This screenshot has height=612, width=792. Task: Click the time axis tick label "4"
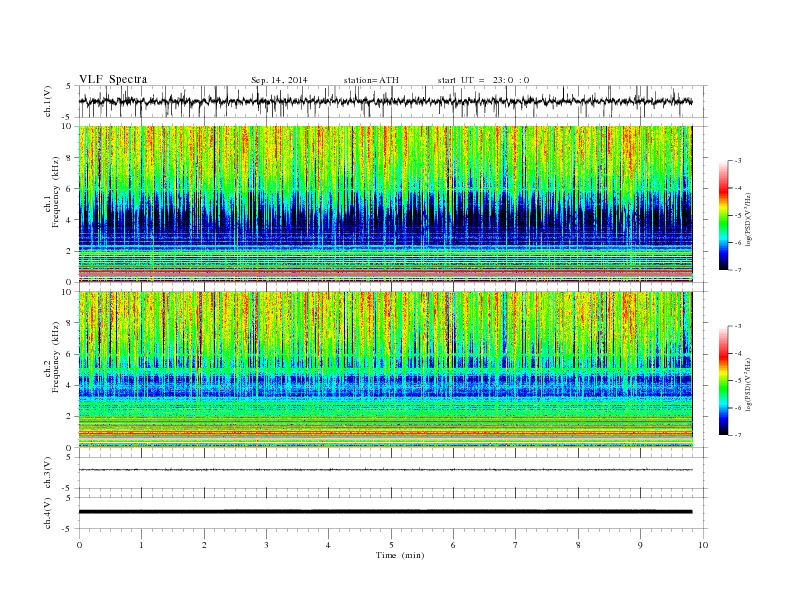[x=328, y=545]
